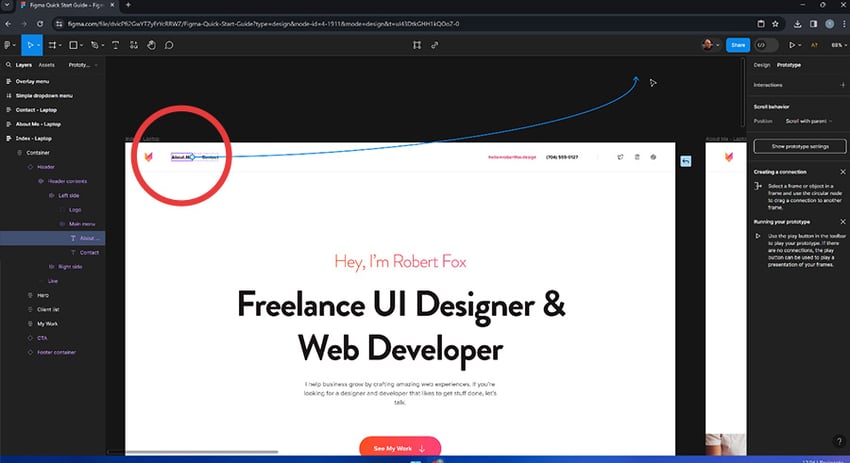Open the Figma main menu icon
This screenshot has width=850, height=463.
8,45
